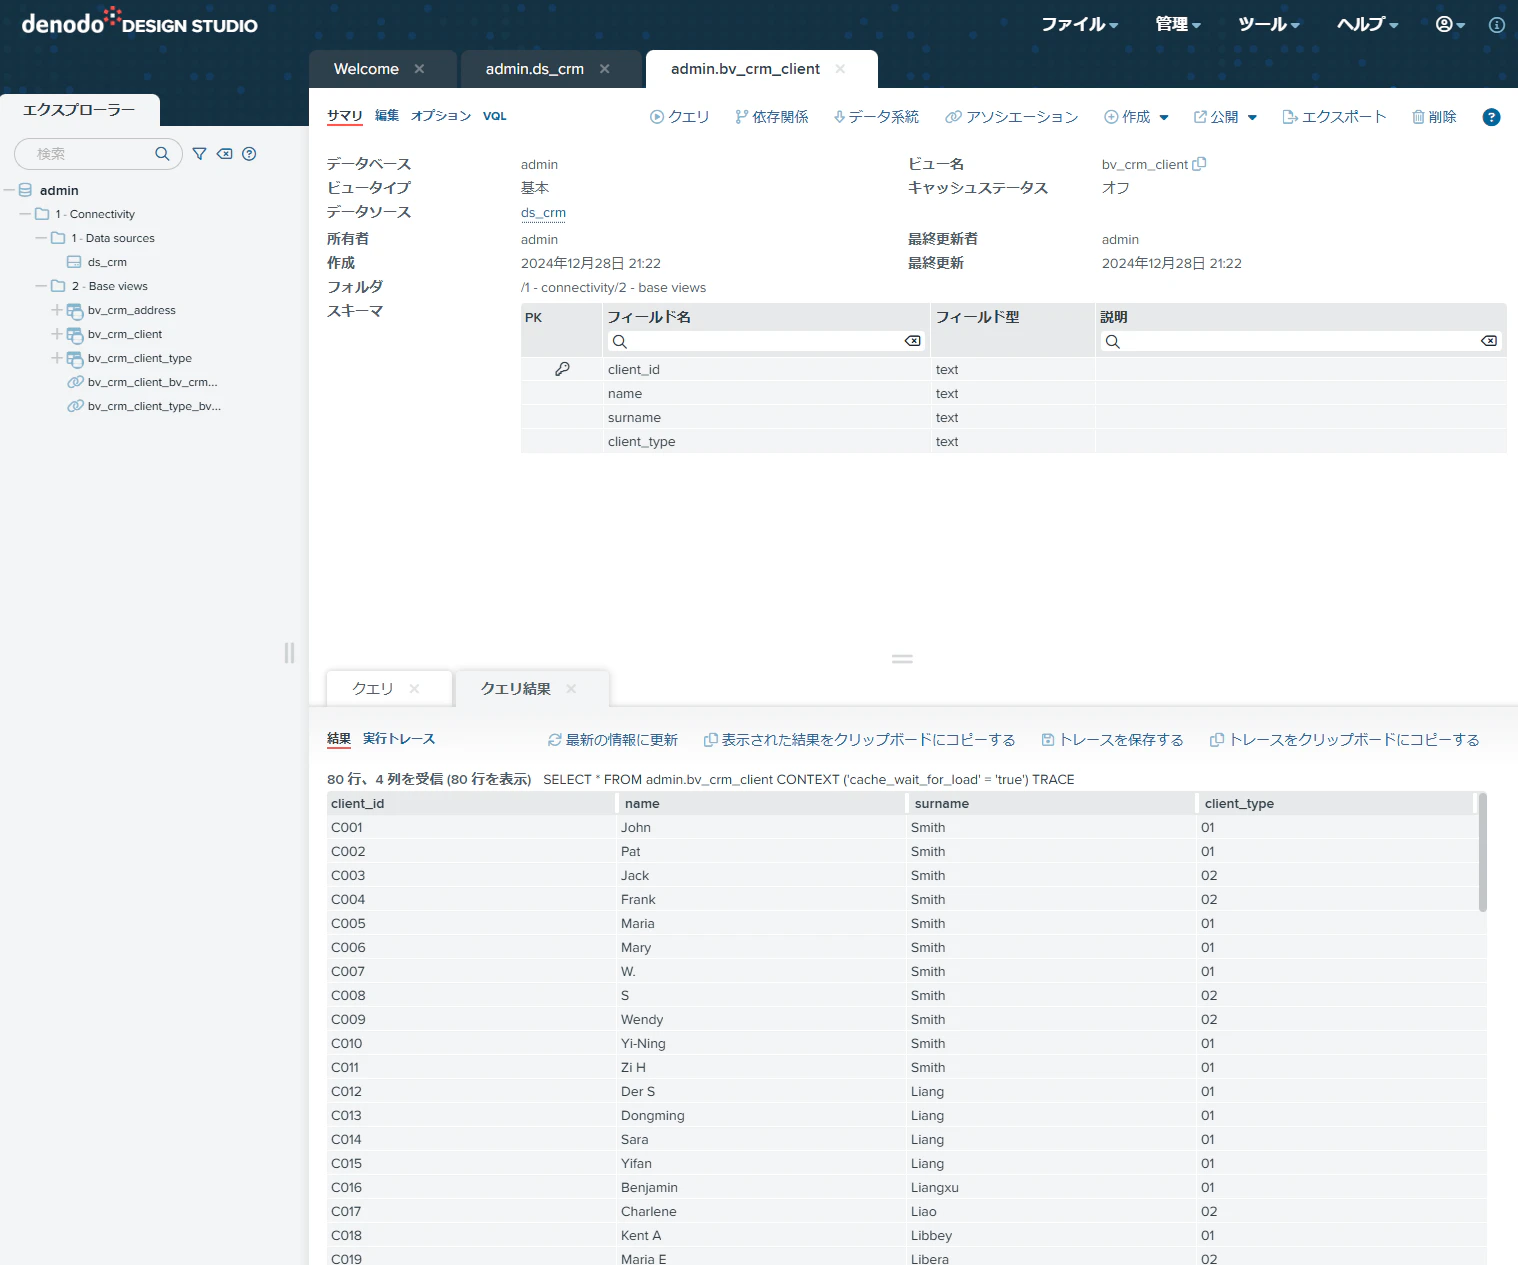Collapse the 2 - Base views folder
The height and width of the screenshot is (1265, 1518).
[x=41, y=286]
